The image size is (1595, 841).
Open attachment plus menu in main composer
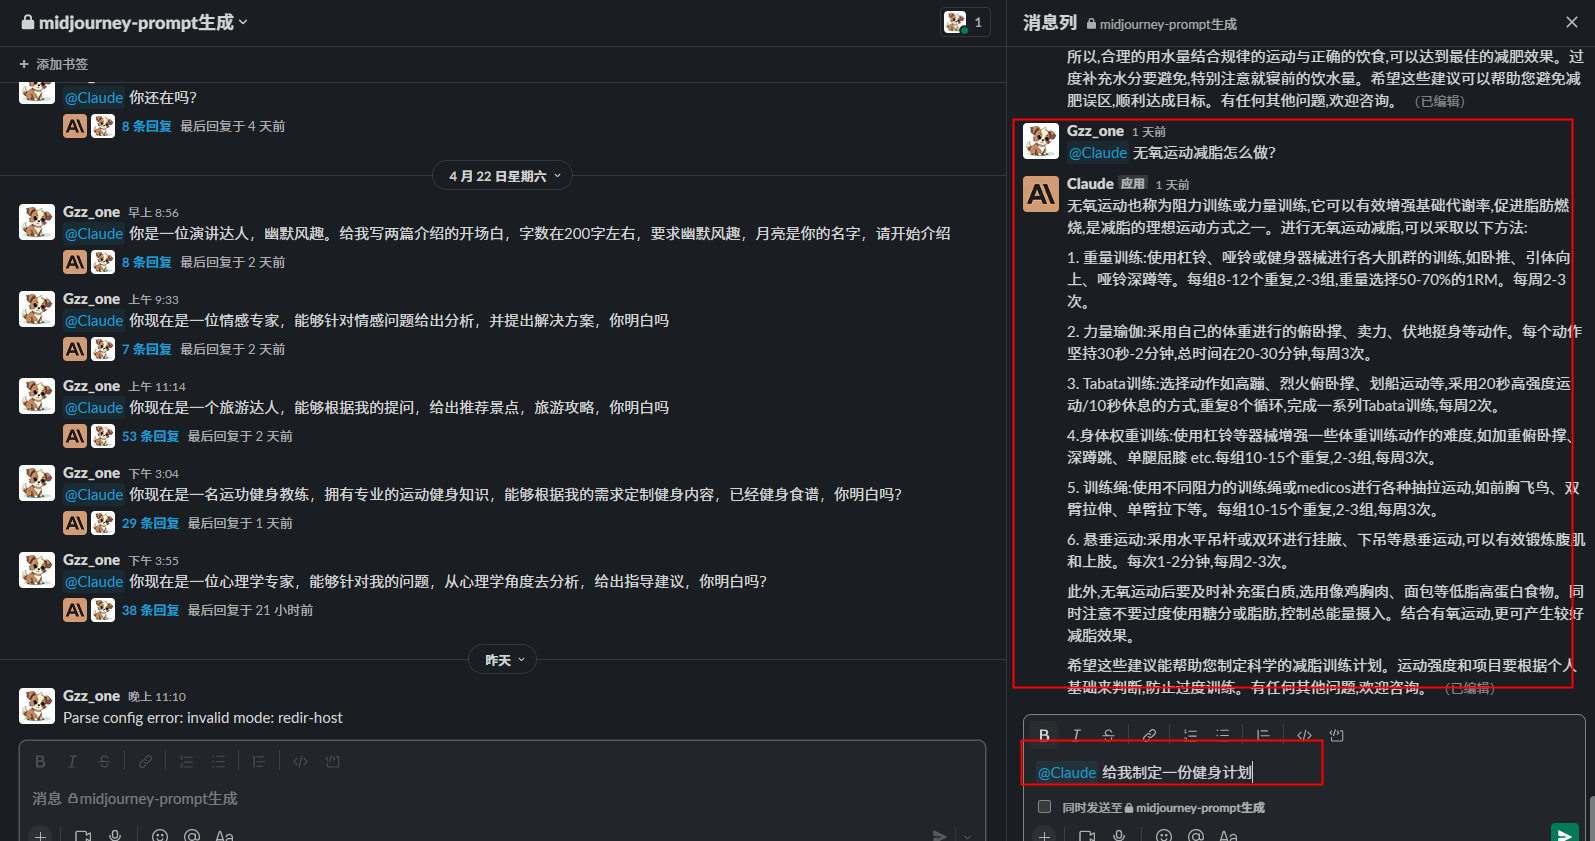tap(40, 835)
